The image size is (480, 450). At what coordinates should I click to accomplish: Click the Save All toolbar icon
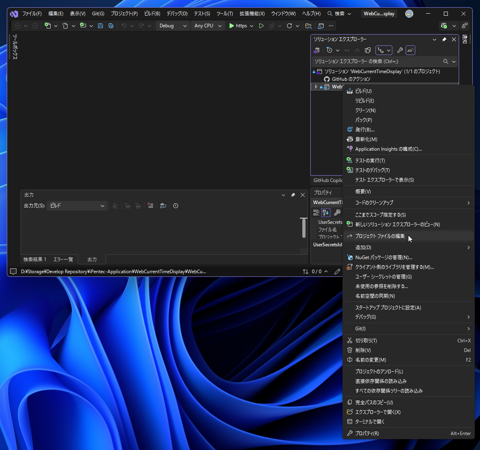(x=111, y=26)
